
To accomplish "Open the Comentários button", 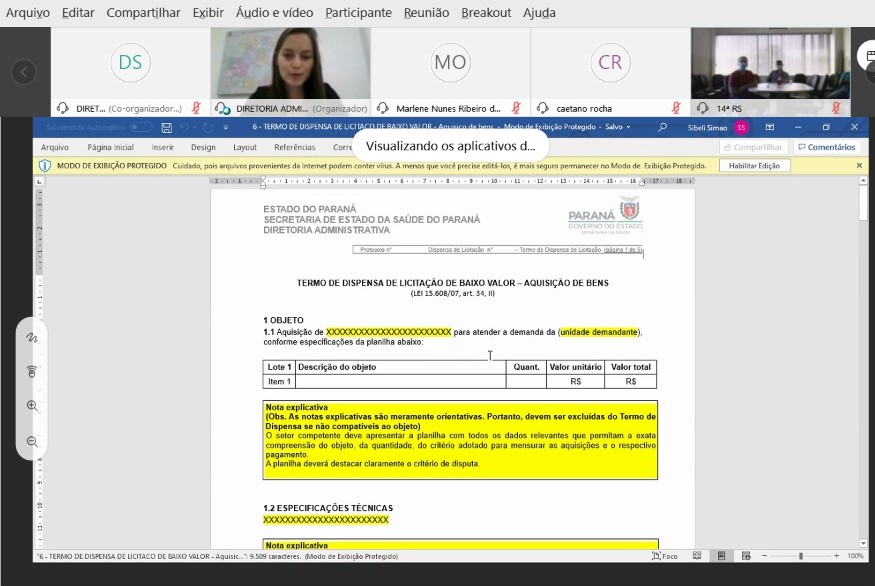I will point(826,147).
